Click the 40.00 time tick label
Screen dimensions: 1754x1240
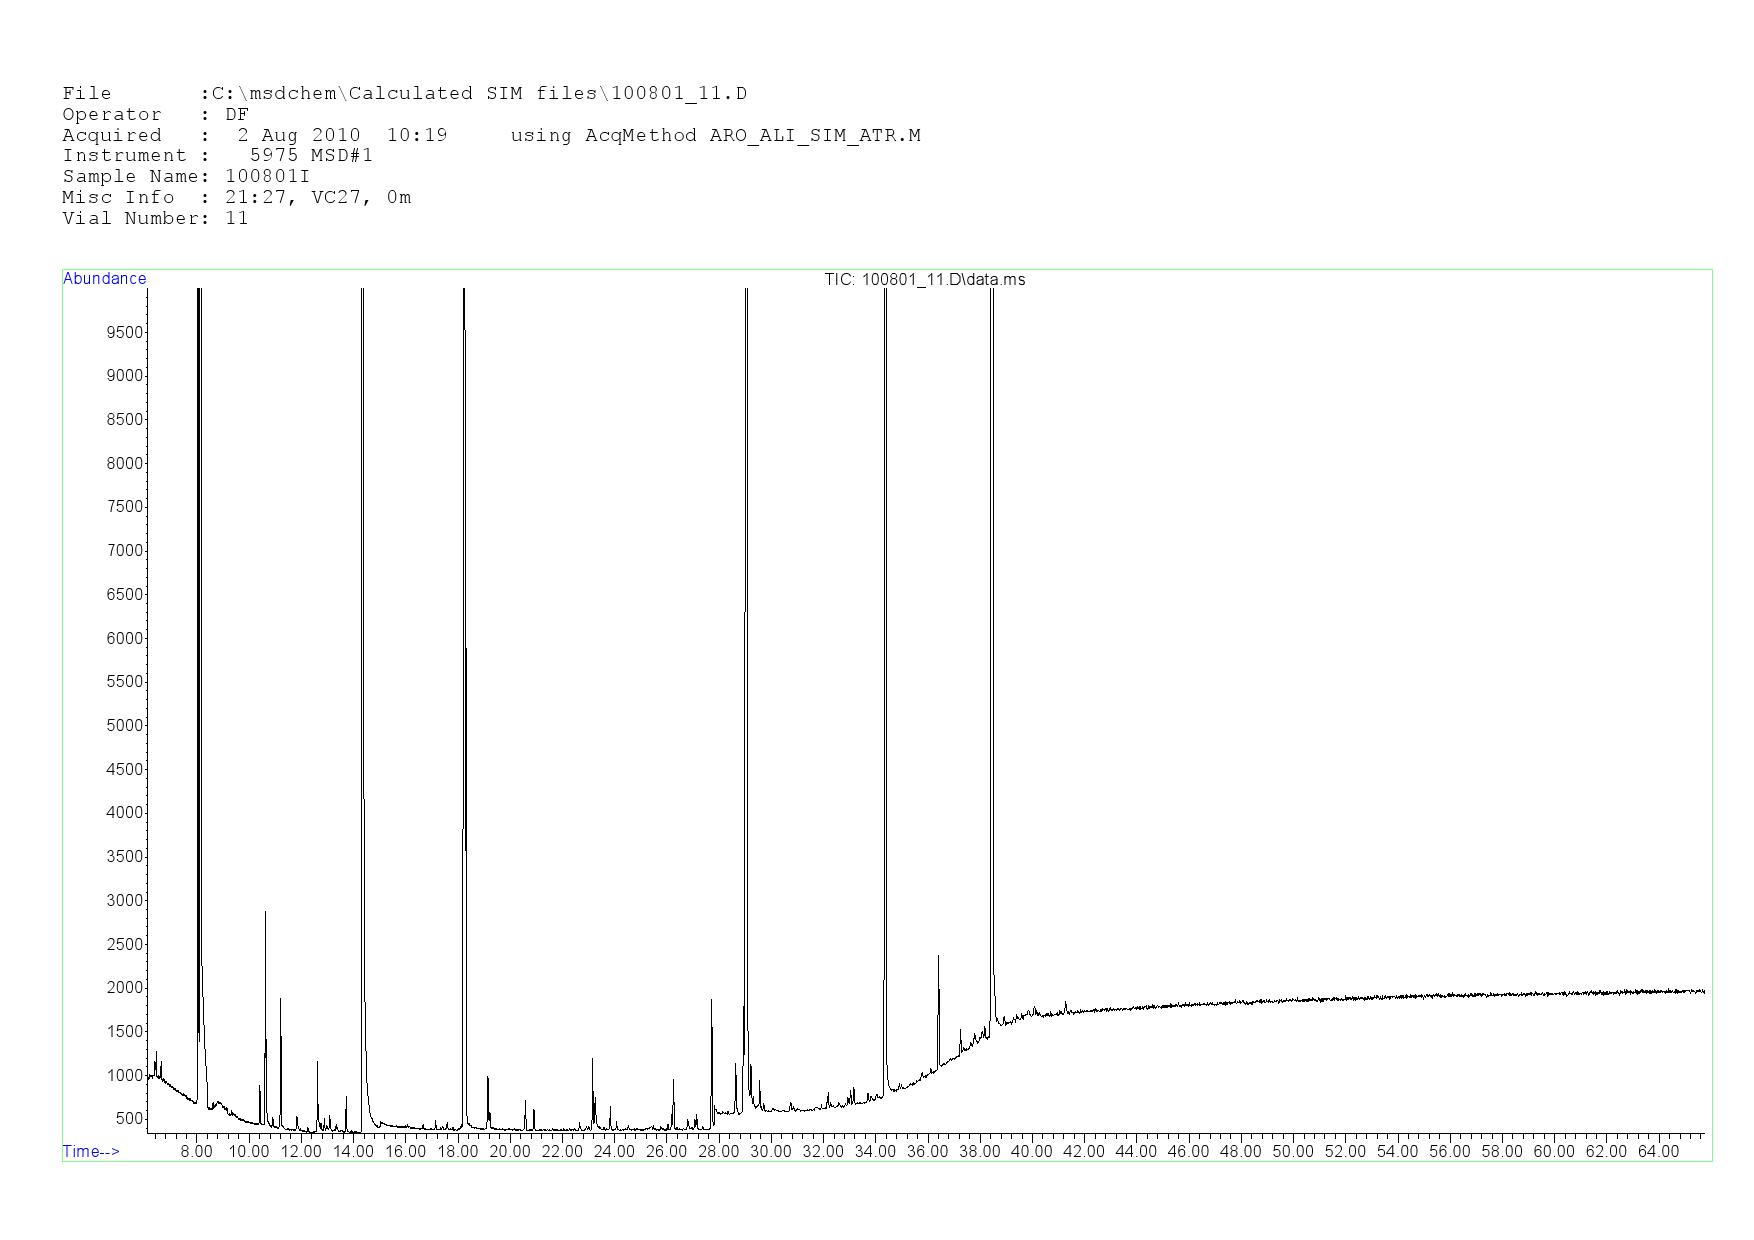1031,1152
